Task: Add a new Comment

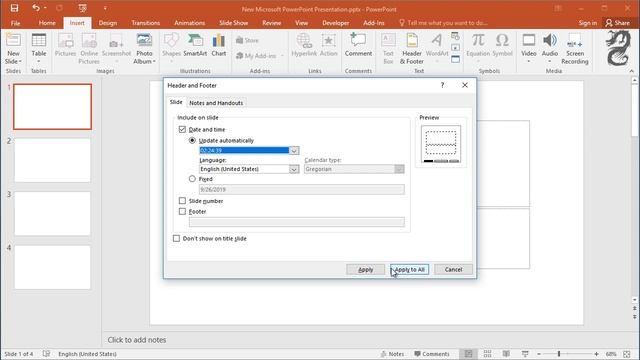Action: pos(358,45)
